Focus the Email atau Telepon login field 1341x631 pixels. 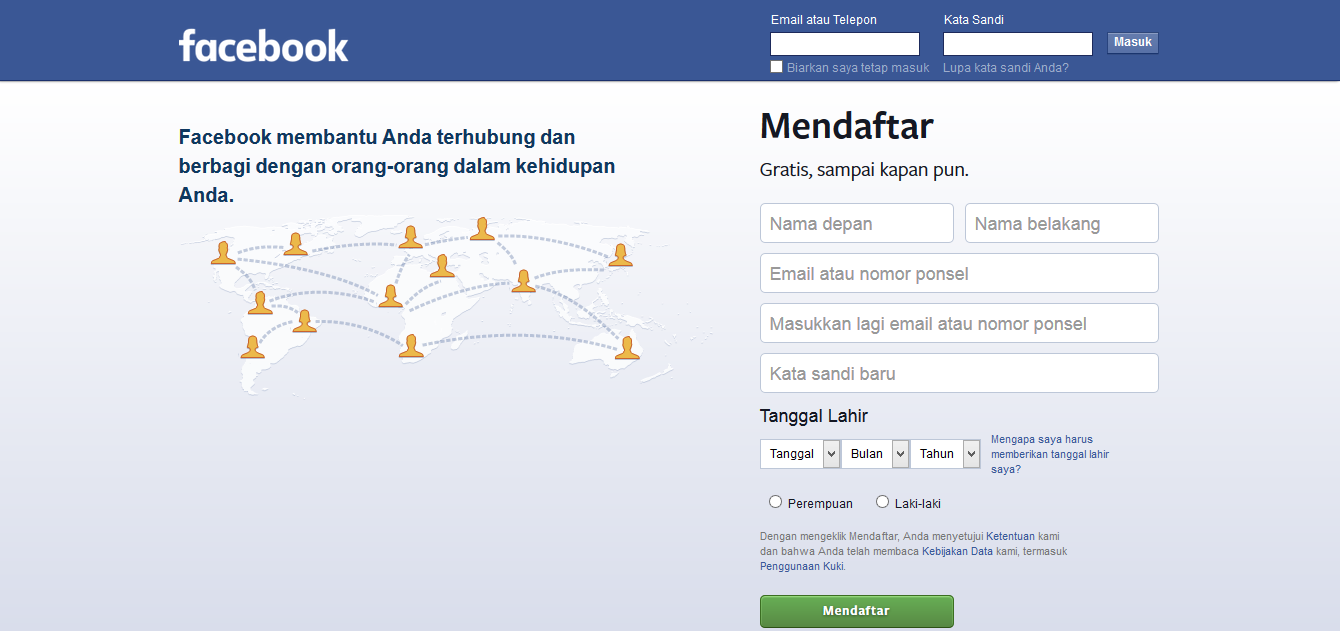[845, 44]
